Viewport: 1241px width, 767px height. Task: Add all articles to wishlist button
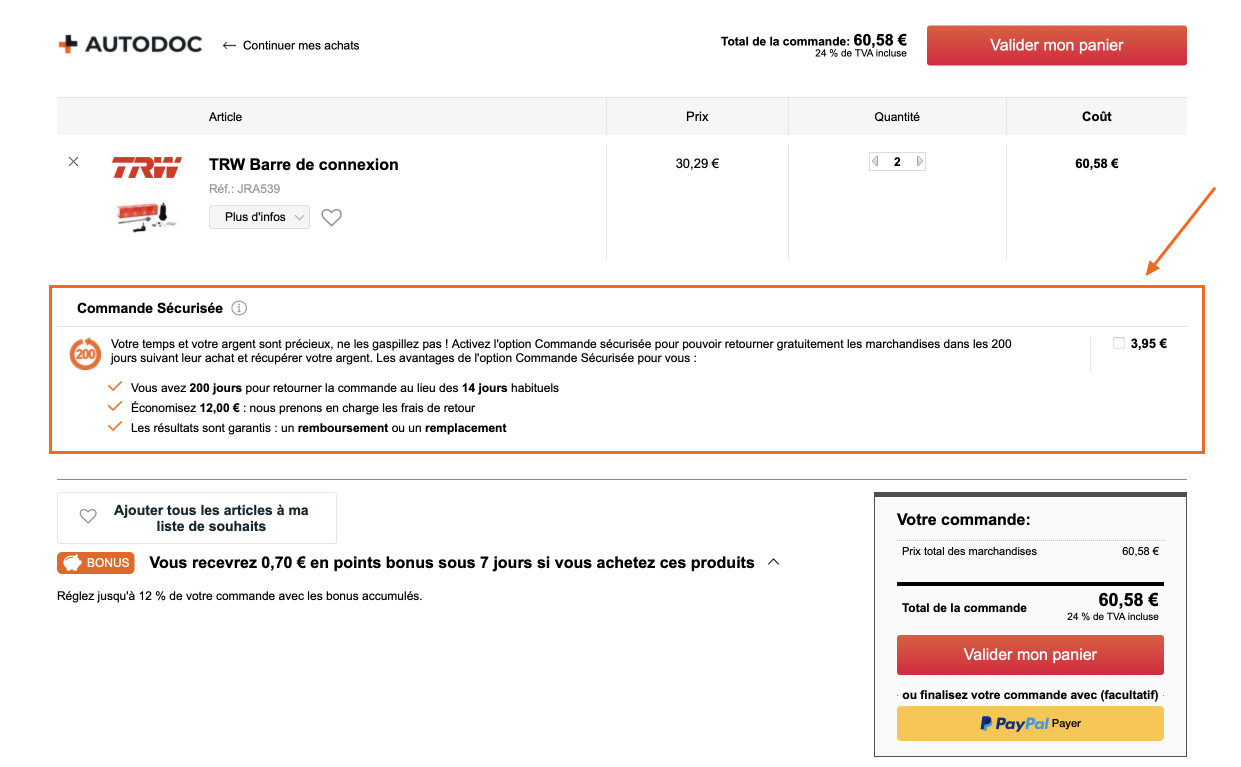pos(197,518)
